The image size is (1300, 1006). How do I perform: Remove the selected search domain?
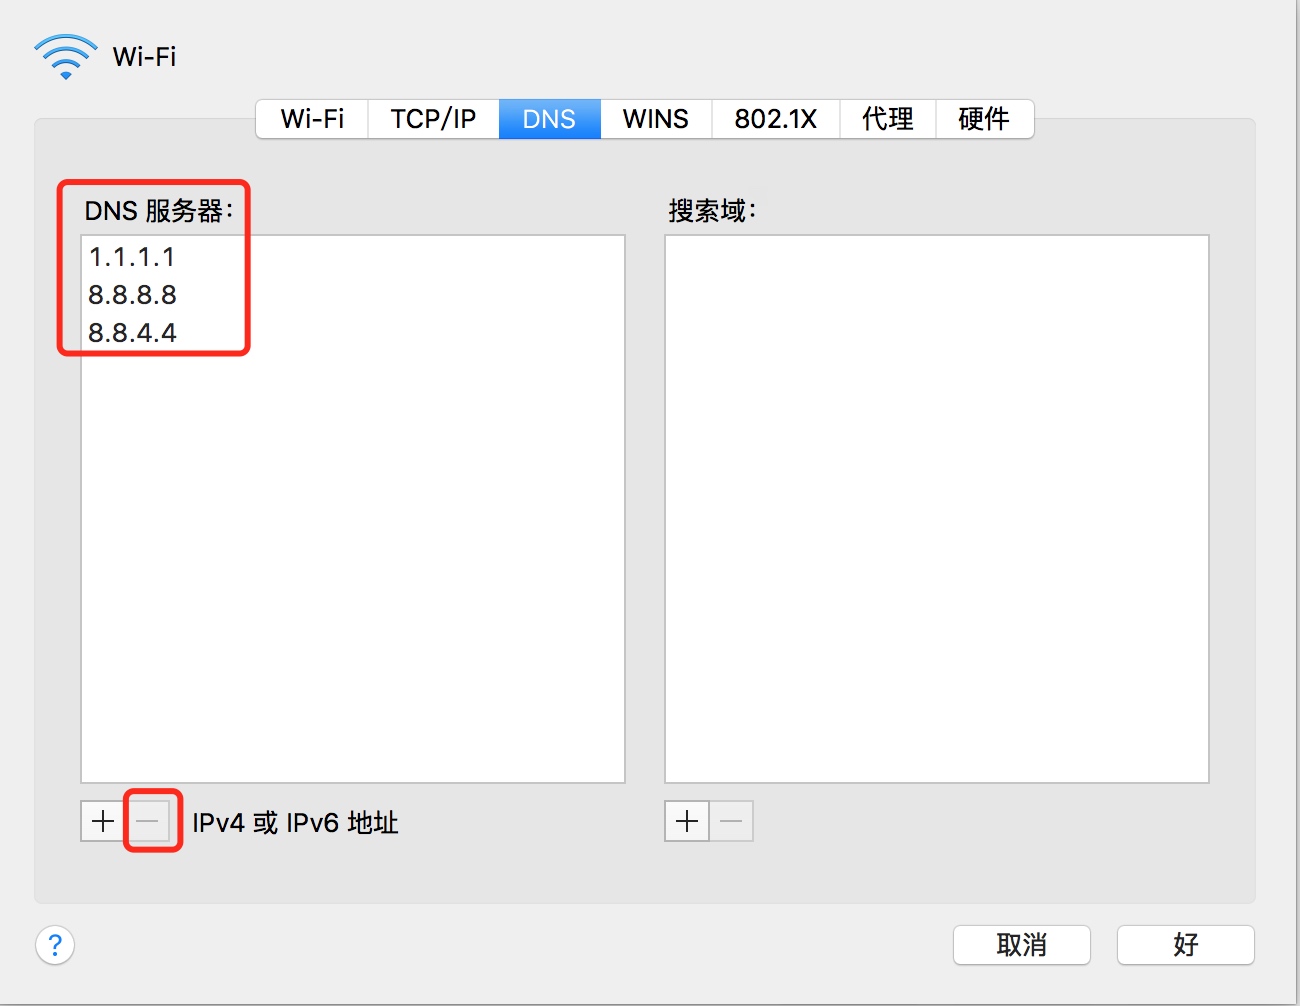[x=731, y=822]
